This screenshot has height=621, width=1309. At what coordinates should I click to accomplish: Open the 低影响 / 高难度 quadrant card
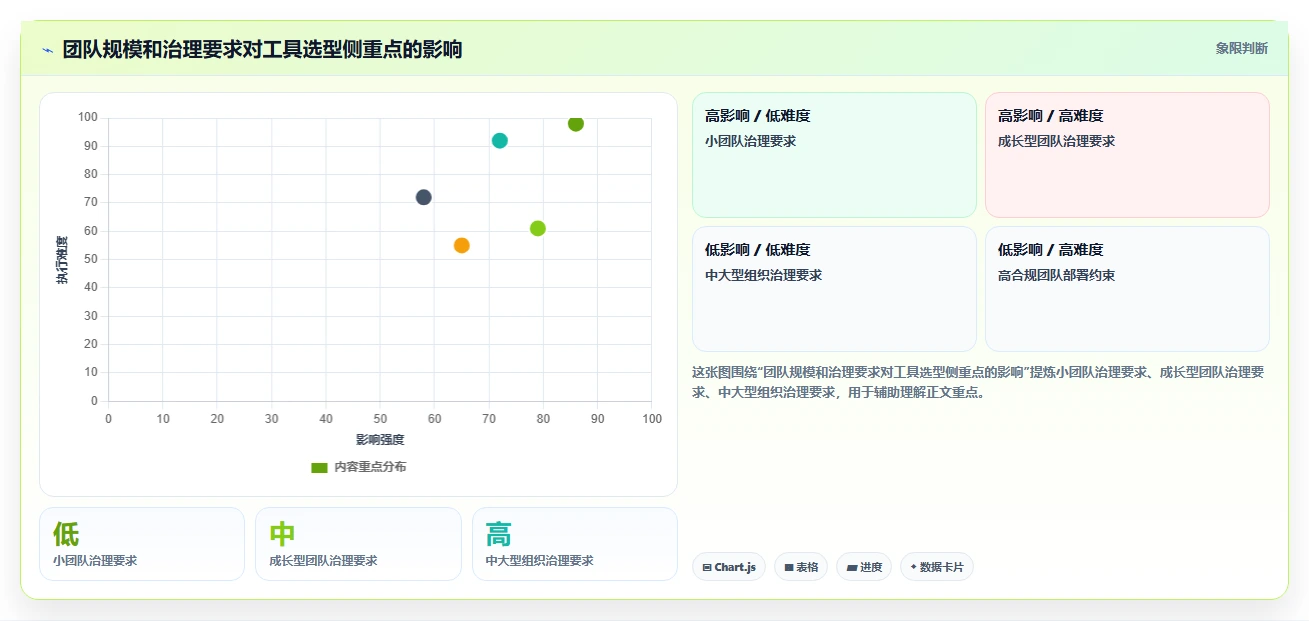[1127, 289]
